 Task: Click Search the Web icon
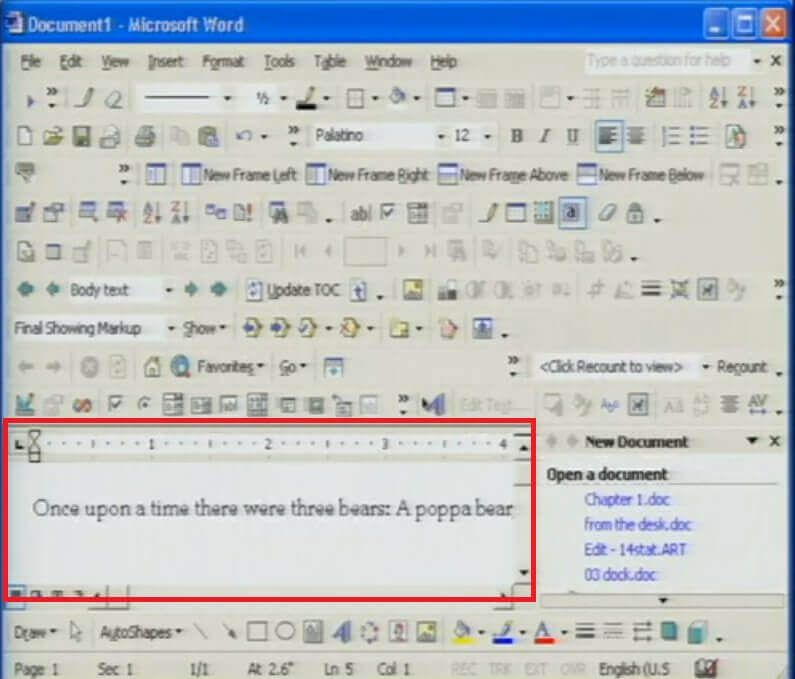pos(180,366)
